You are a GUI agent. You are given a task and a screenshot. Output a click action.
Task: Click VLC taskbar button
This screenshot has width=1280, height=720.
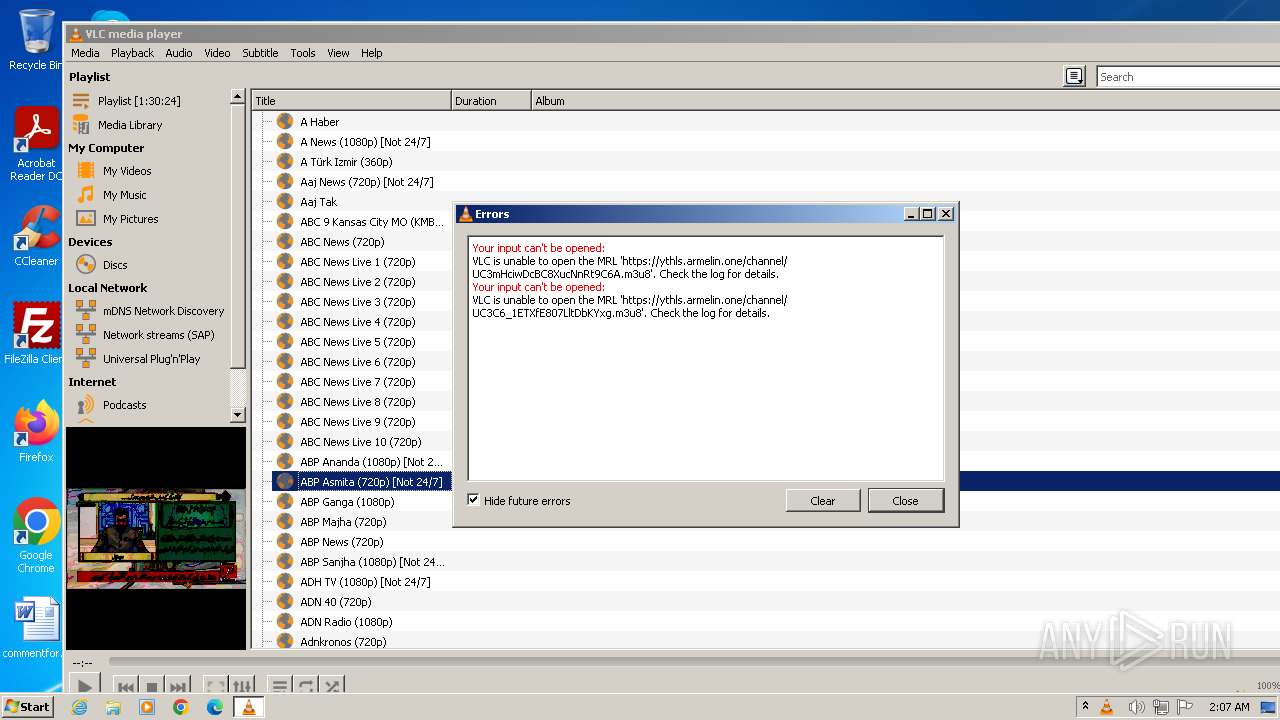pos(248,707)
